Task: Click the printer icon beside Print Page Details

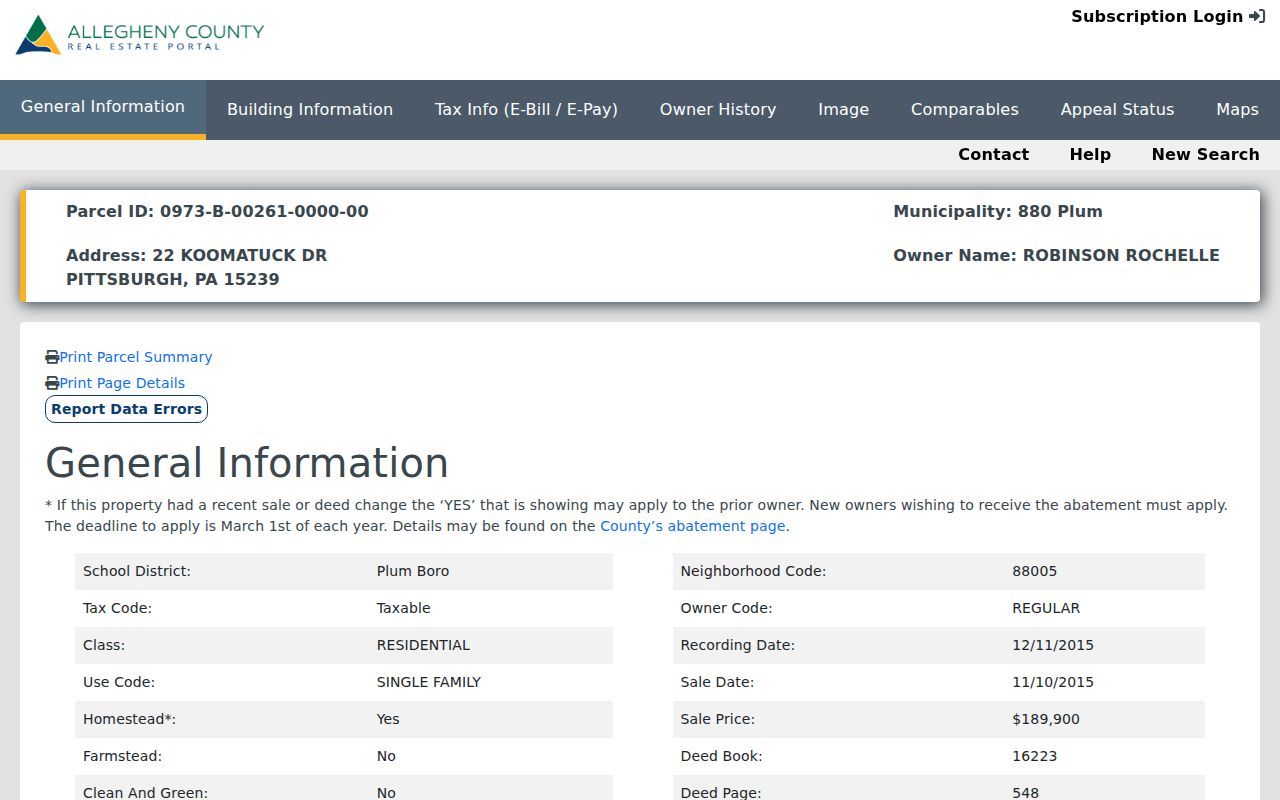Action: 52,383
